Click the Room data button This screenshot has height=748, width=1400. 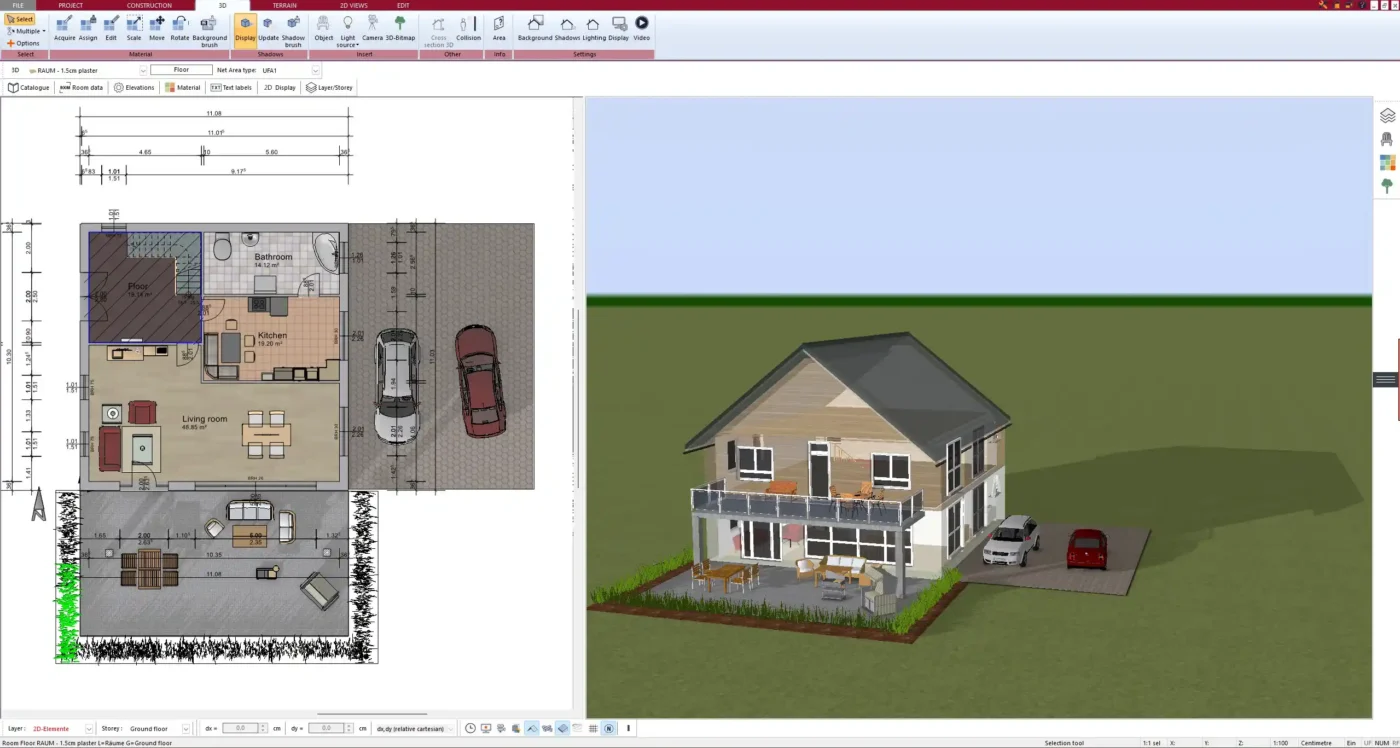coord(80,87)
